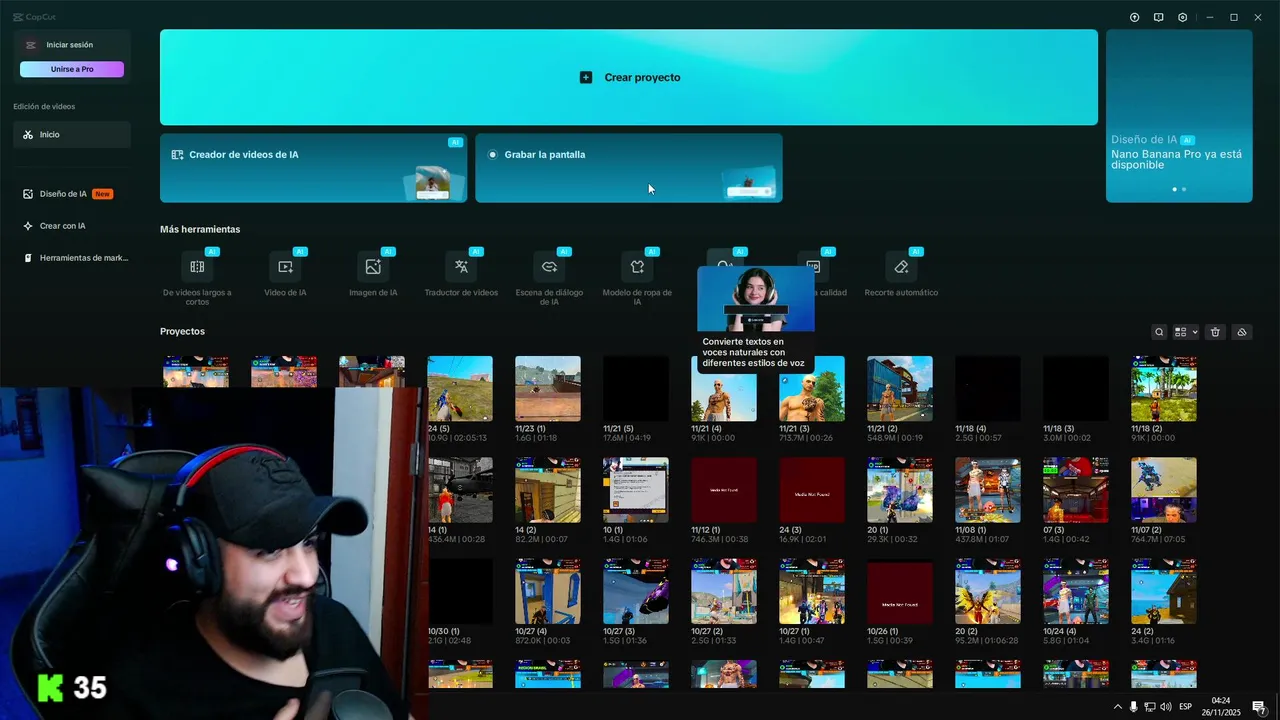Click the Nano Banana Pro promo banner

click(x=1179, y=116)
